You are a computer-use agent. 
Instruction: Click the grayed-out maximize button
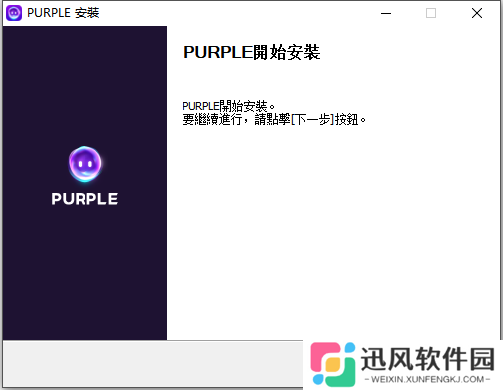[431, 13]
